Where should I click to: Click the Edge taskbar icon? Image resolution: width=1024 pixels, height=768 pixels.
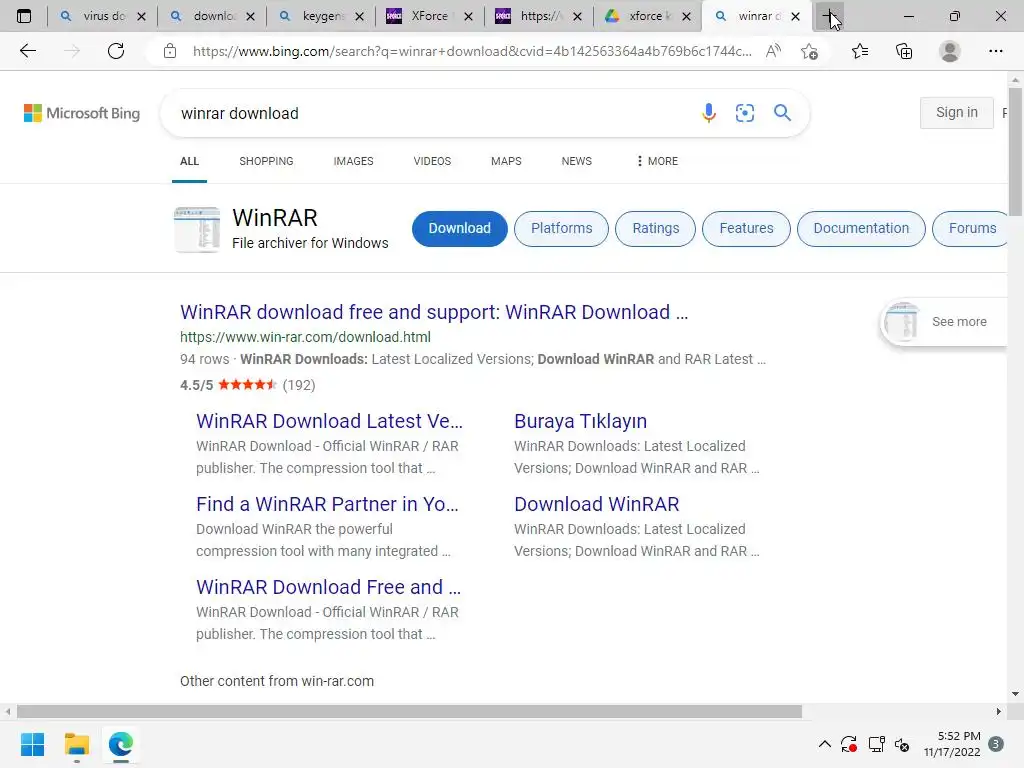(x=121, y=744)
